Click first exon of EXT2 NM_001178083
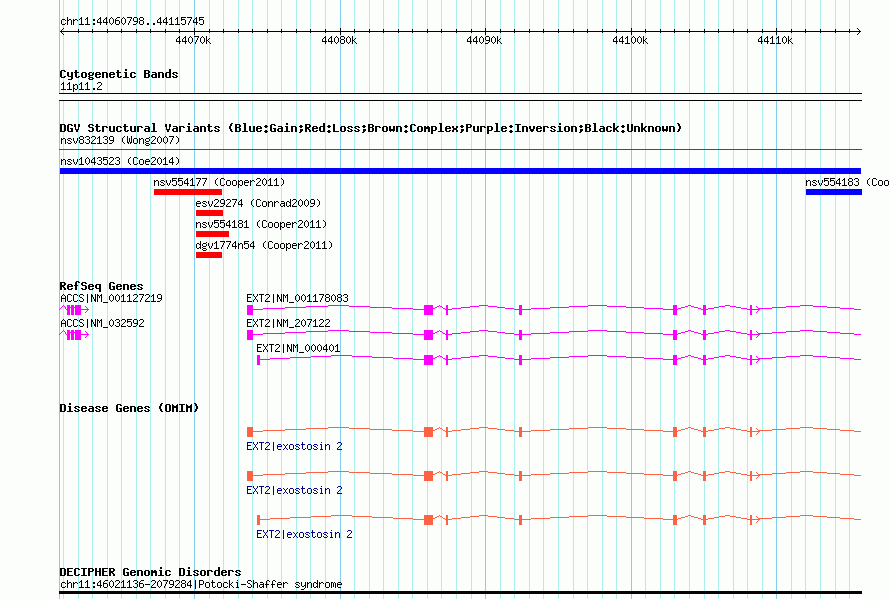This screenshot has height=599, width=890. pyautogui.click(x=250, y=309)
